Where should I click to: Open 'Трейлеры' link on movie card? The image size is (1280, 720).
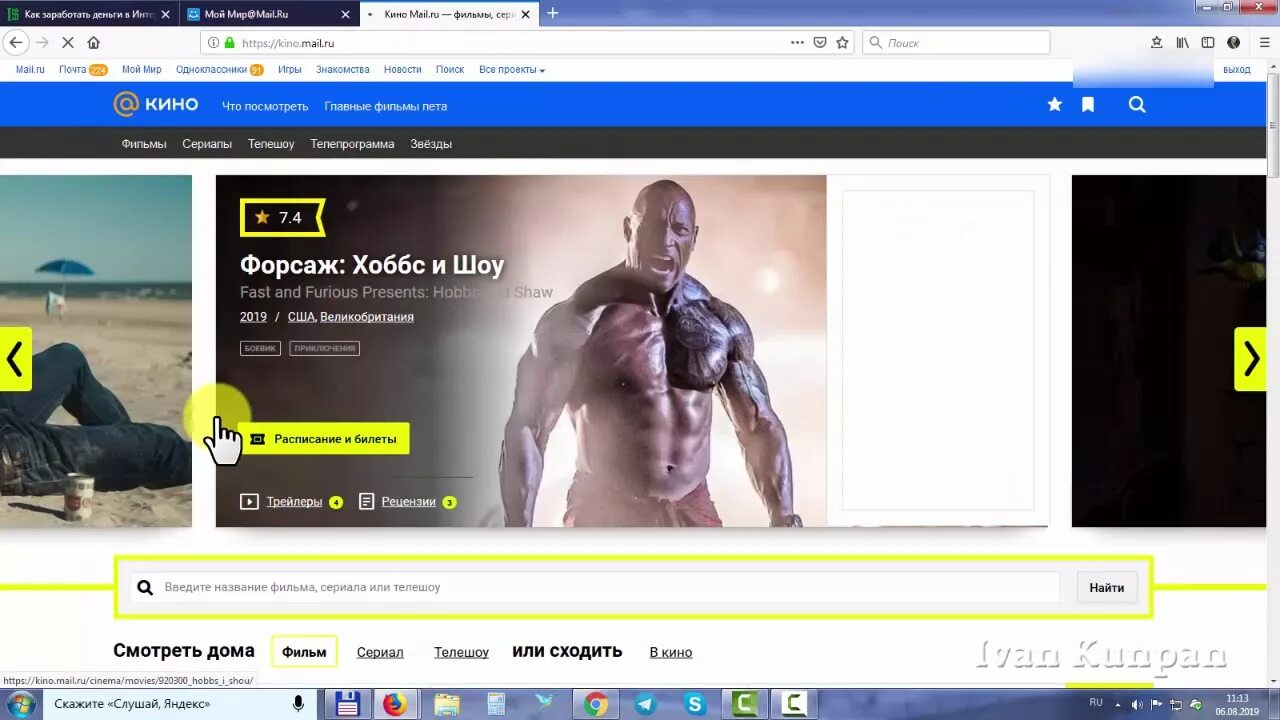[x=294, y=502]
